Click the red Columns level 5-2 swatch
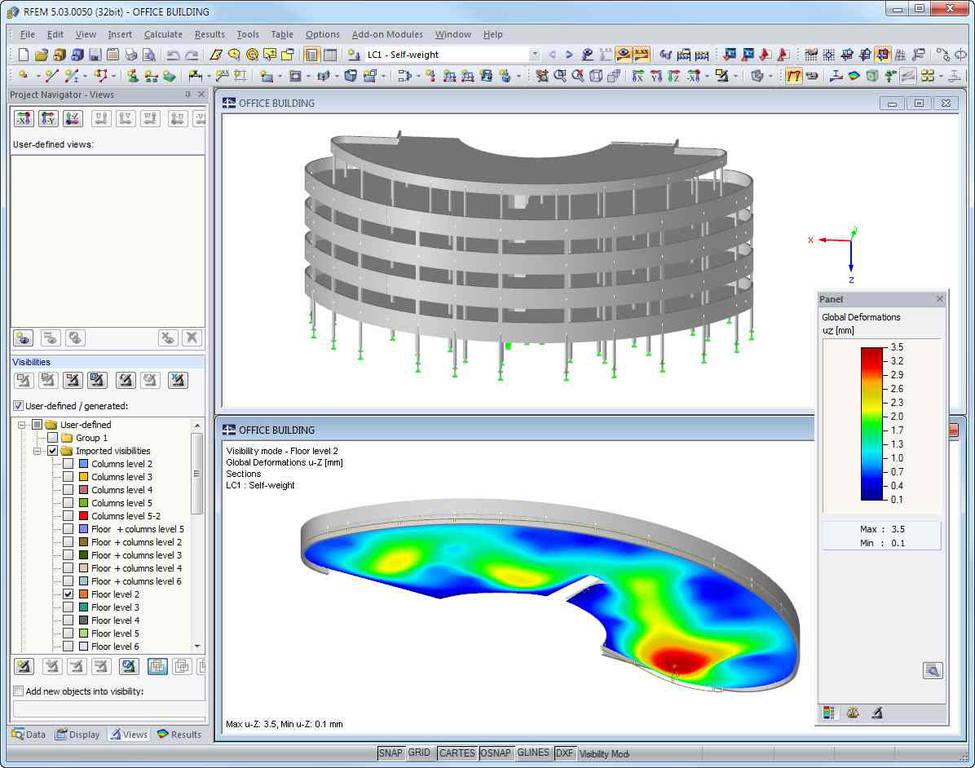This screenshot has width=975, height=768. pyautogui.click(x=83, y=516)
